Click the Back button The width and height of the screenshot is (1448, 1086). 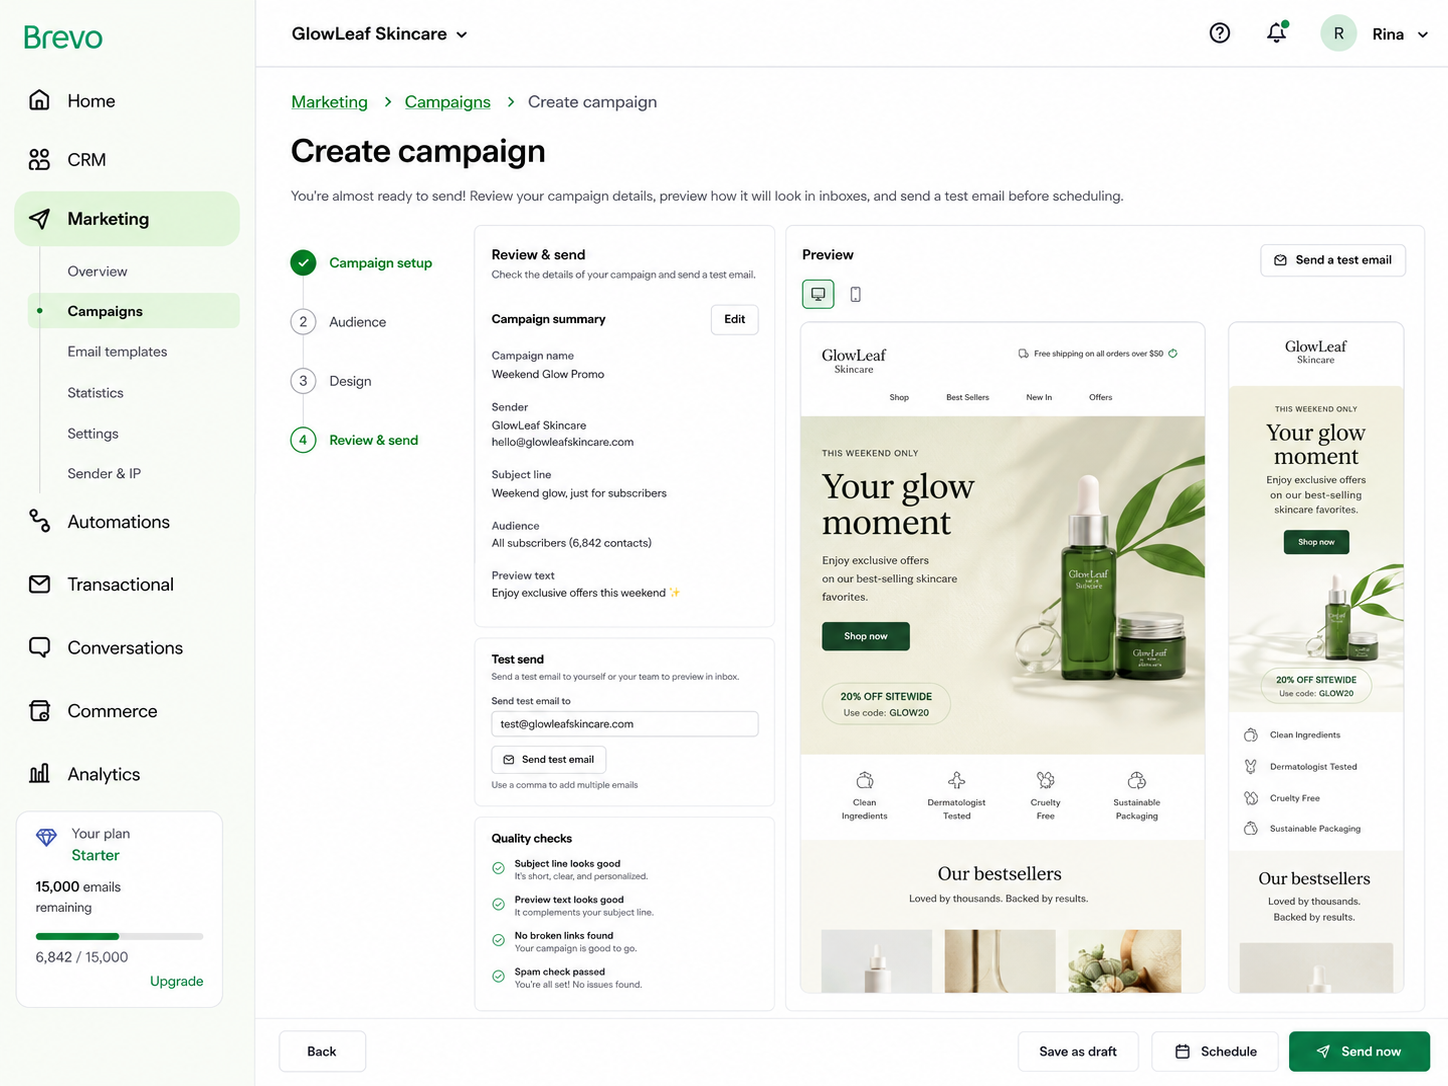322,1051
